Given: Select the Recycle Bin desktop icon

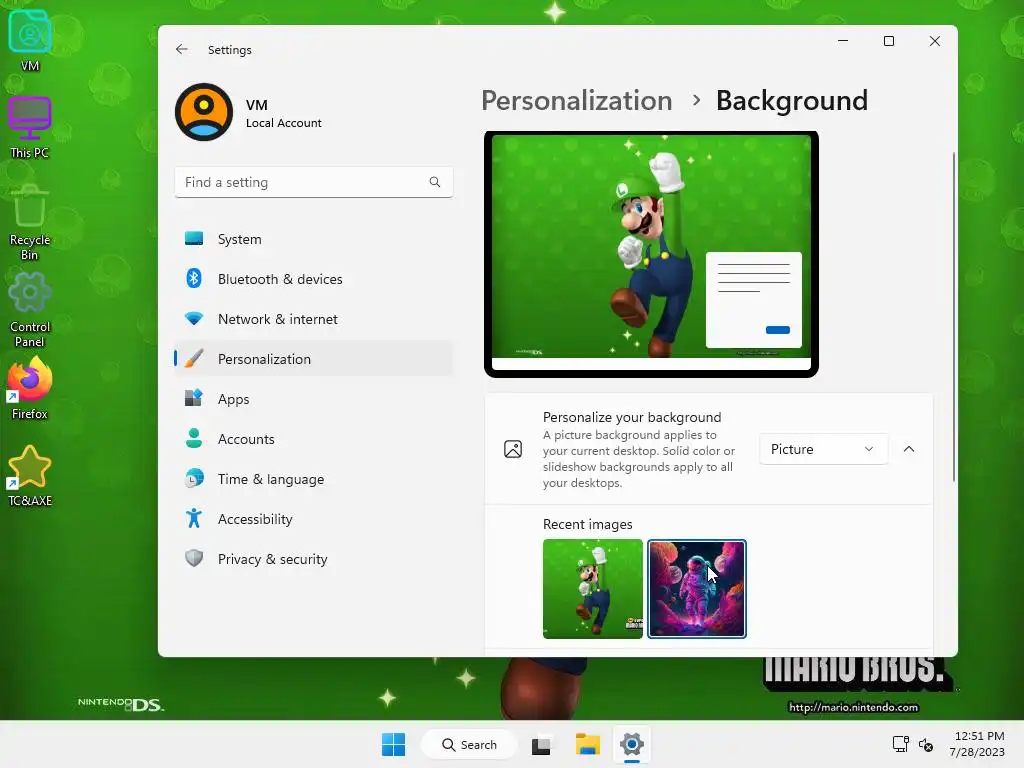Looking at the screenshot, I should (x=29, y=222).
